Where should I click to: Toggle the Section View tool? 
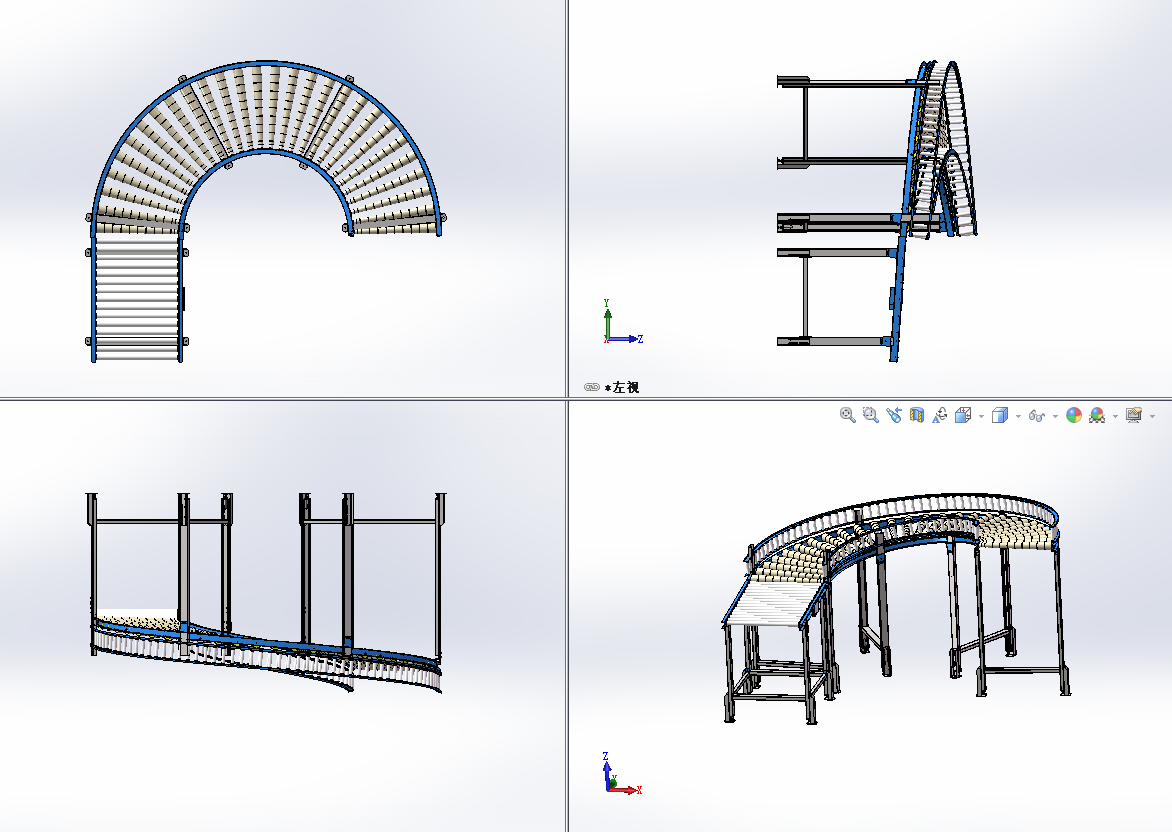[x=916, y=415]
